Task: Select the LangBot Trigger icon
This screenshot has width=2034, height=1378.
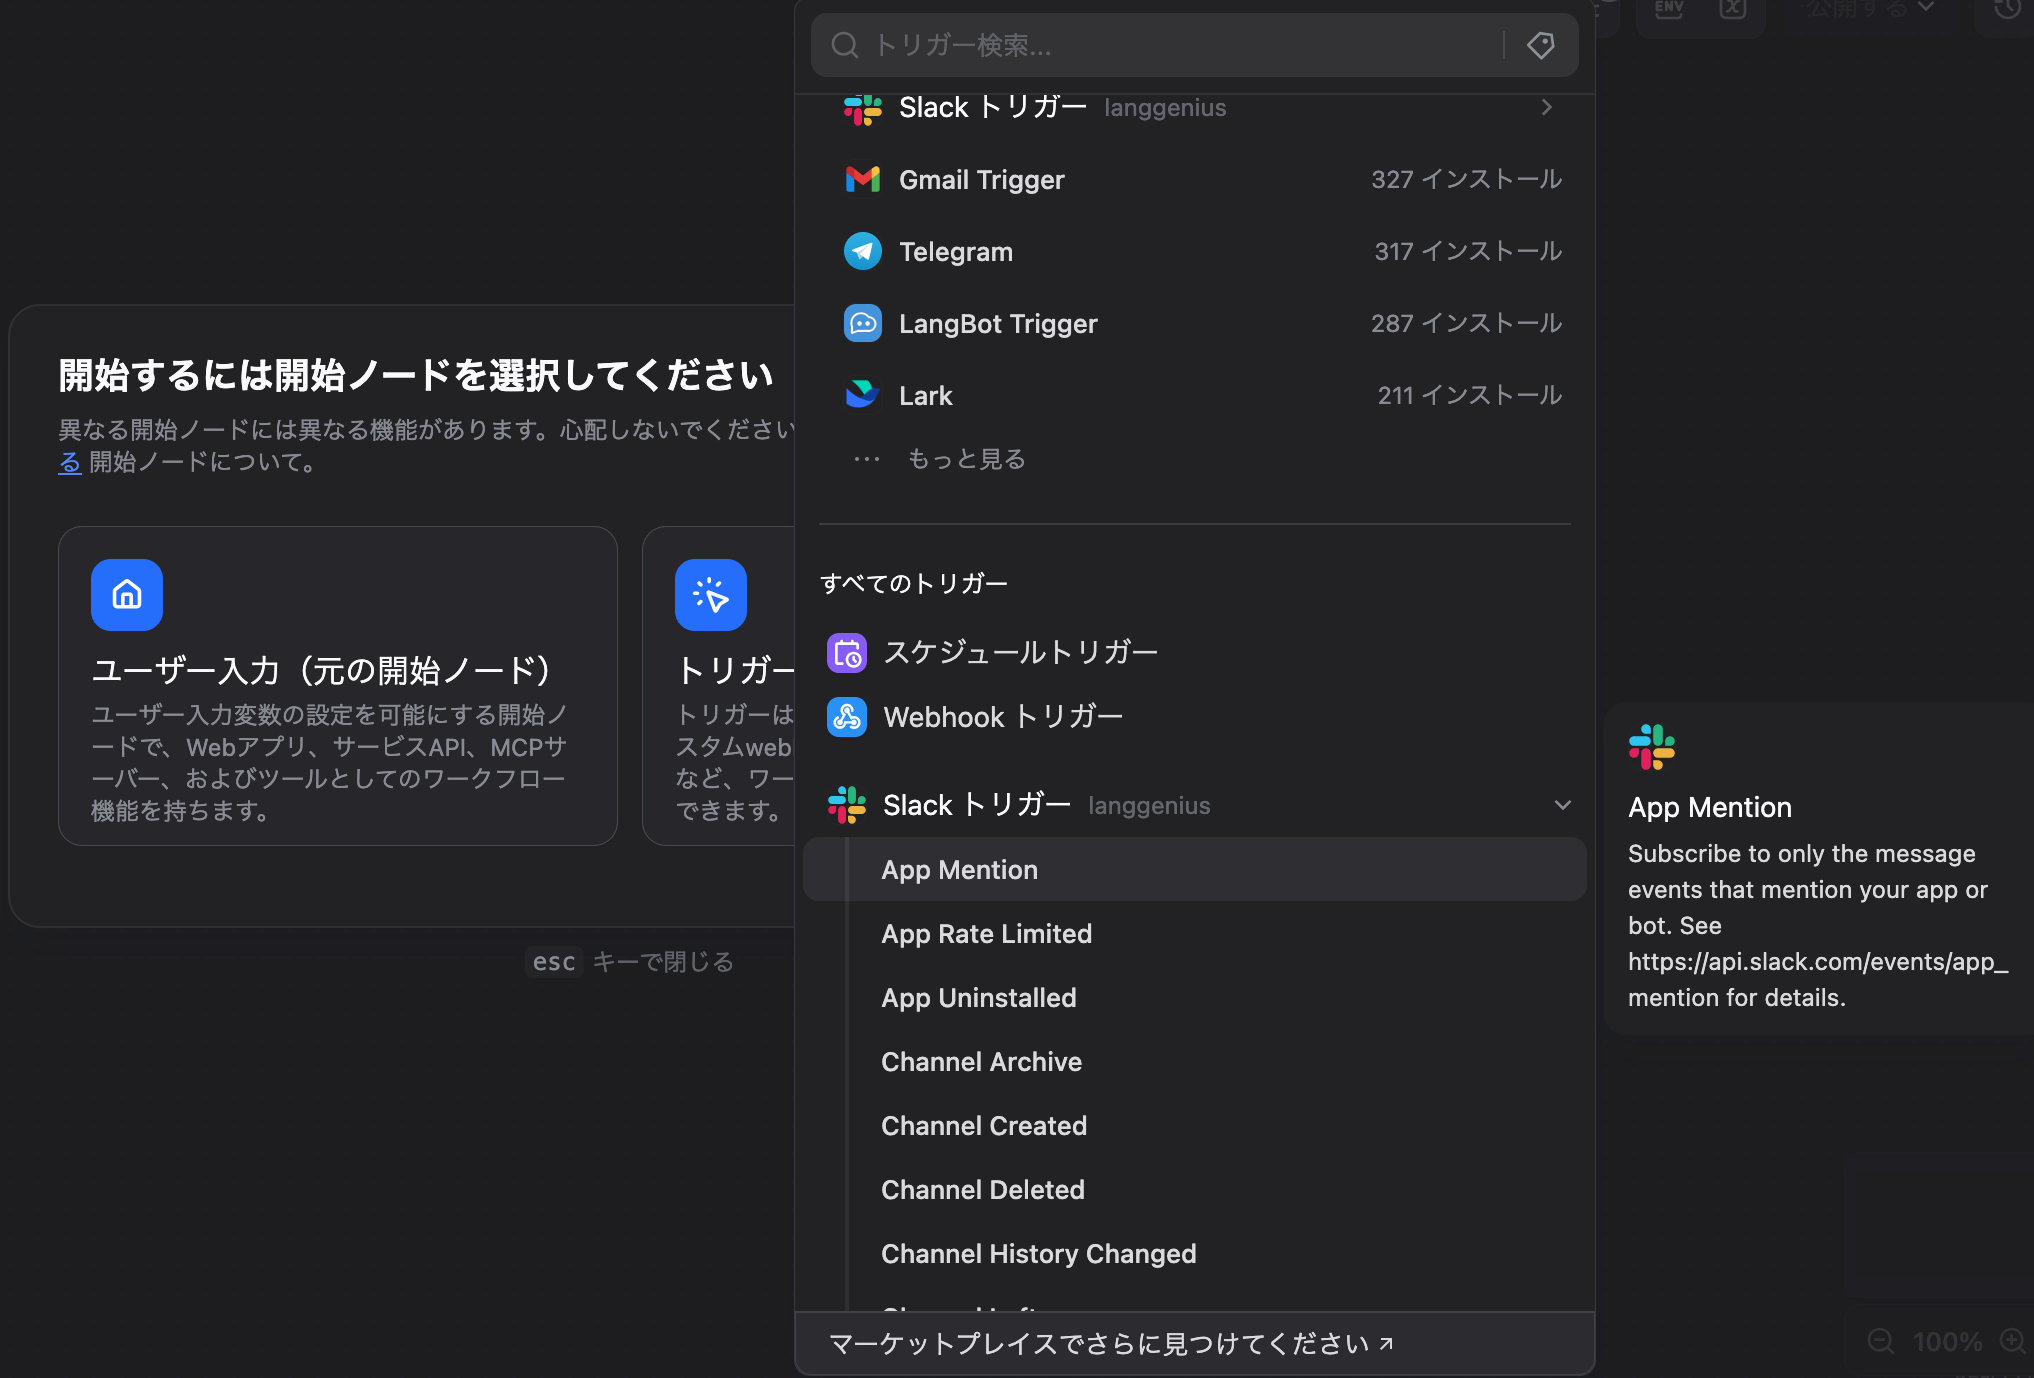Action: (x=861, y=323)
